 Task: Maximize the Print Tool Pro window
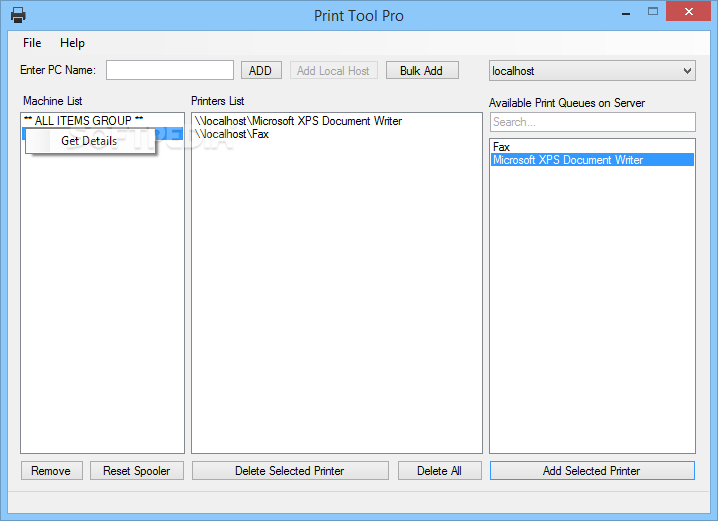pos(653,12)
